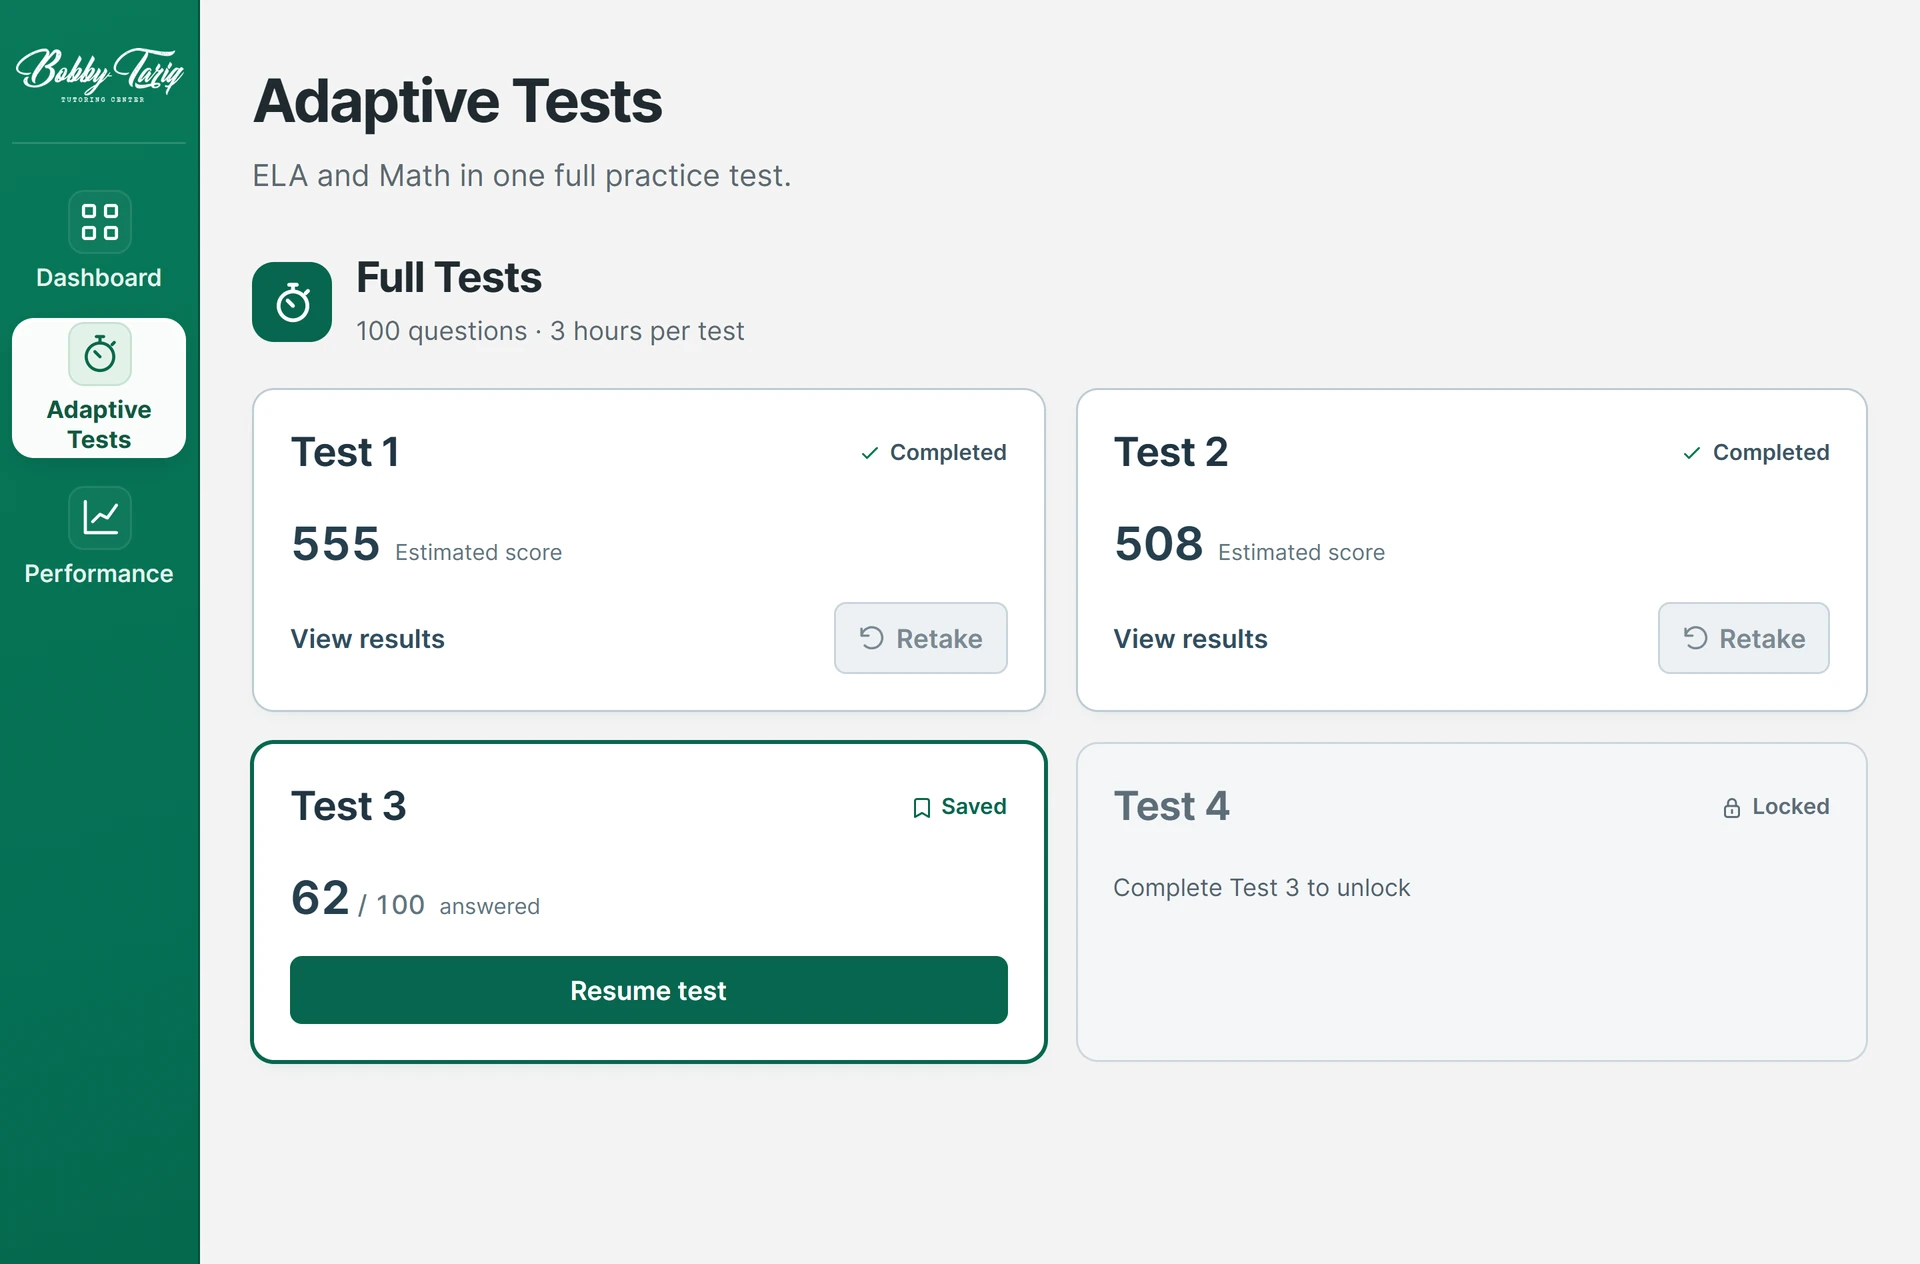Click 'ELA and Math in one full practice test.'
Viewport: 1920px width, 1264px height.
pos(522,176)
